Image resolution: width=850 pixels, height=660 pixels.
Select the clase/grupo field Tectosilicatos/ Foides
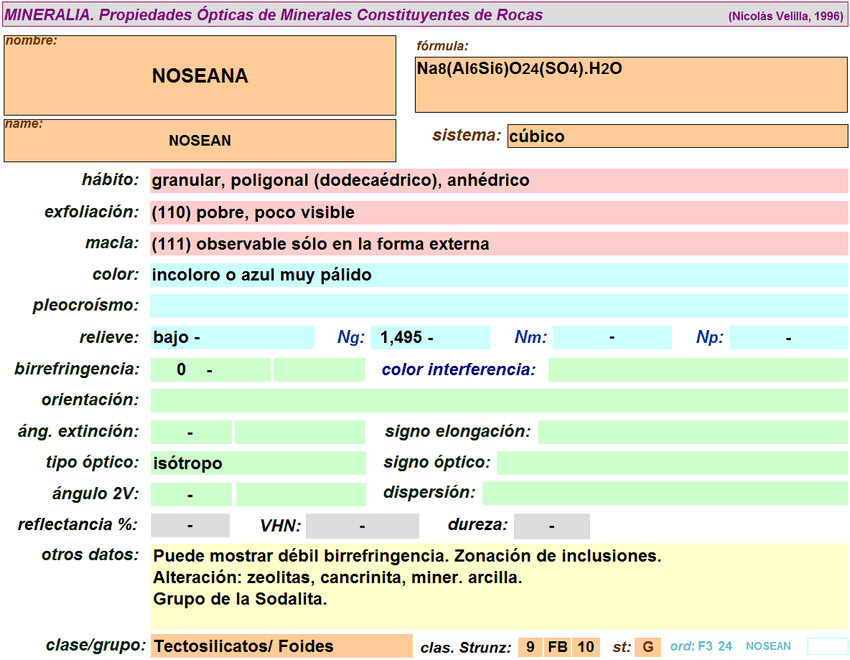click(x=281, y=647)
